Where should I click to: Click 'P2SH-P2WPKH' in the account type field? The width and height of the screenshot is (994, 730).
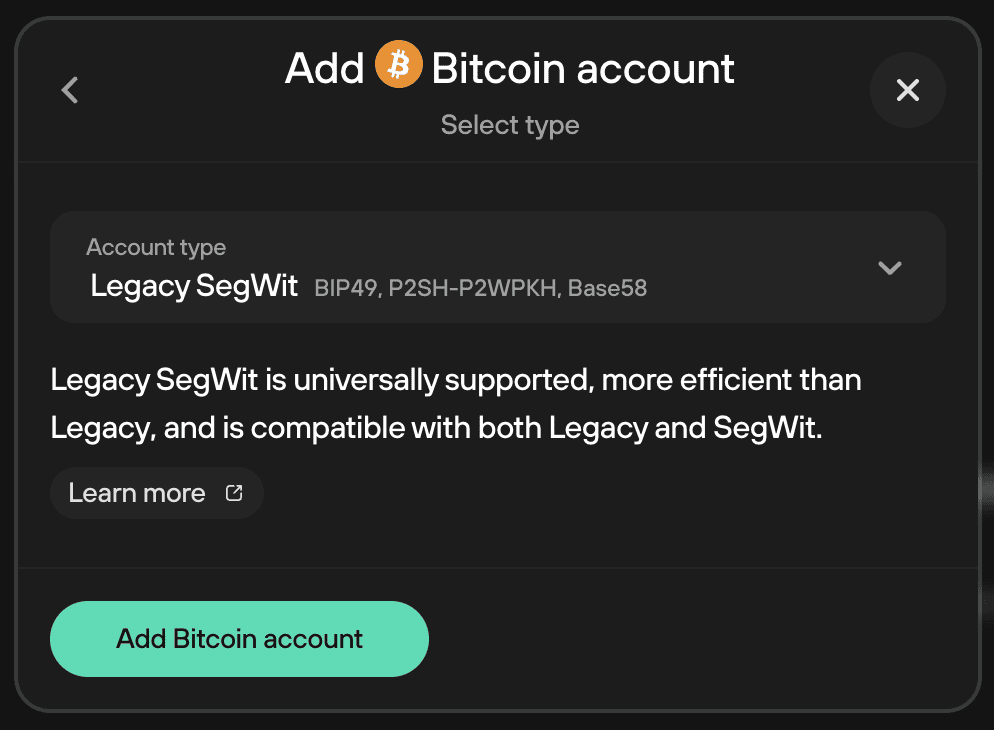474,288
